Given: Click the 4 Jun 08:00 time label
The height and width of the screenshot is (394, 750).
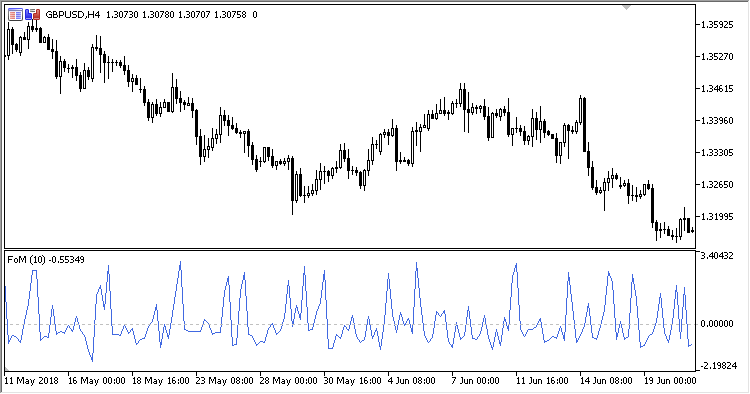Looking at the screenshot, I should [x=412, y=381].
